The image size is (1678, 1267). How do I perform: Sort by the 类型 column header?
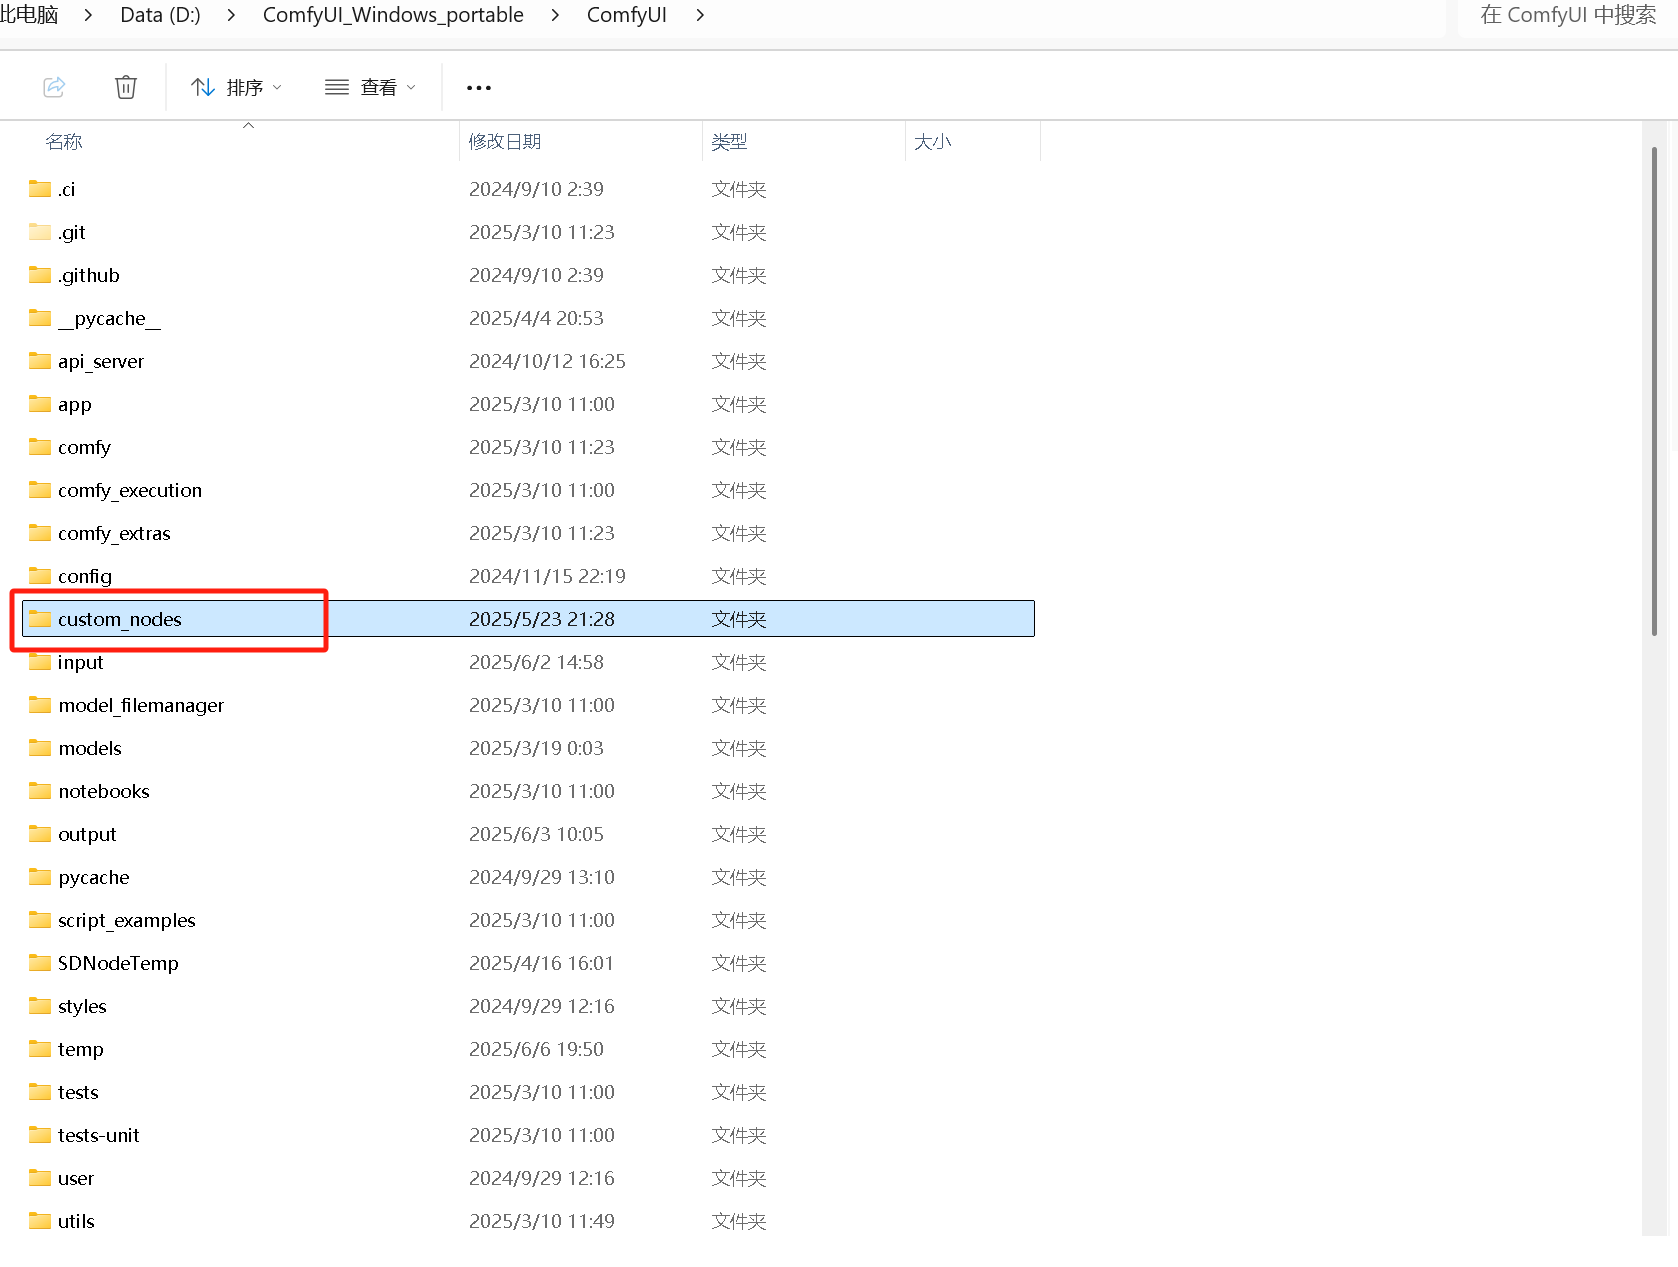point(729,142)
